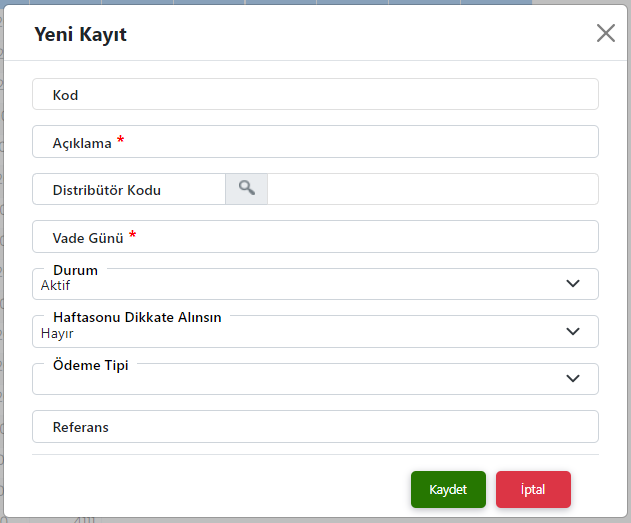Click the chevron in the Haftasonu Dikkate Alınsın field

click(573, 332)
